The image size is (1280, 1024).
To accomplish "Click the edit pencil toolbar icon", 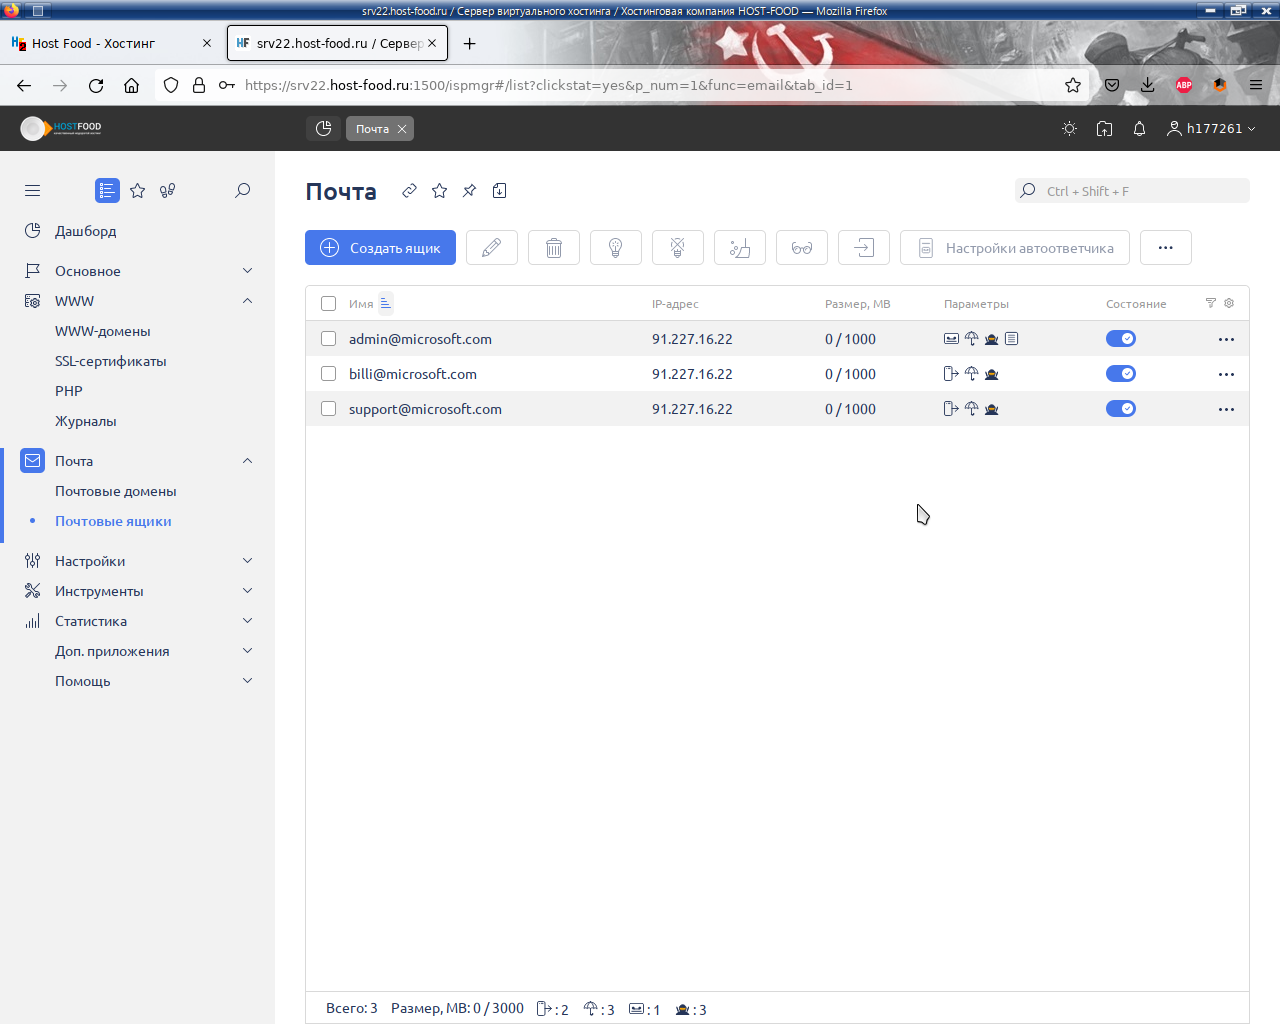I will 492,248.
